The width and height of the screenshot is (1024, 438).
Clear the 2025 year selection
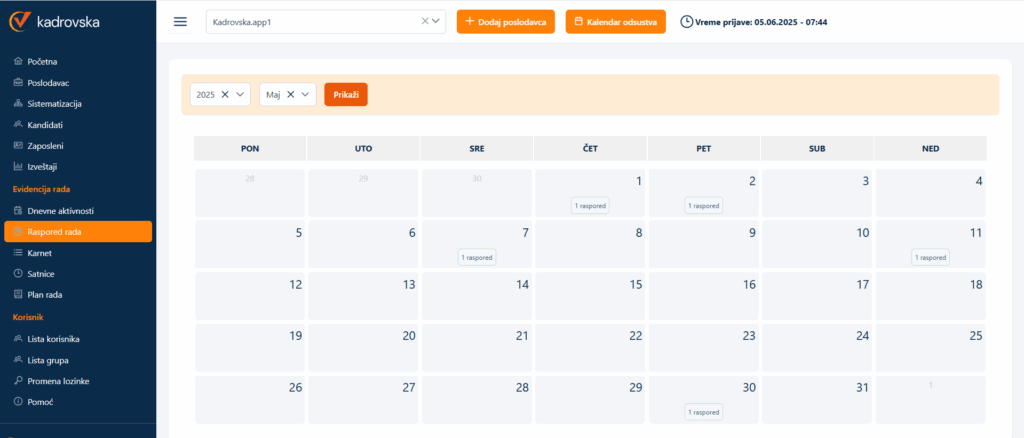[225, 94]
